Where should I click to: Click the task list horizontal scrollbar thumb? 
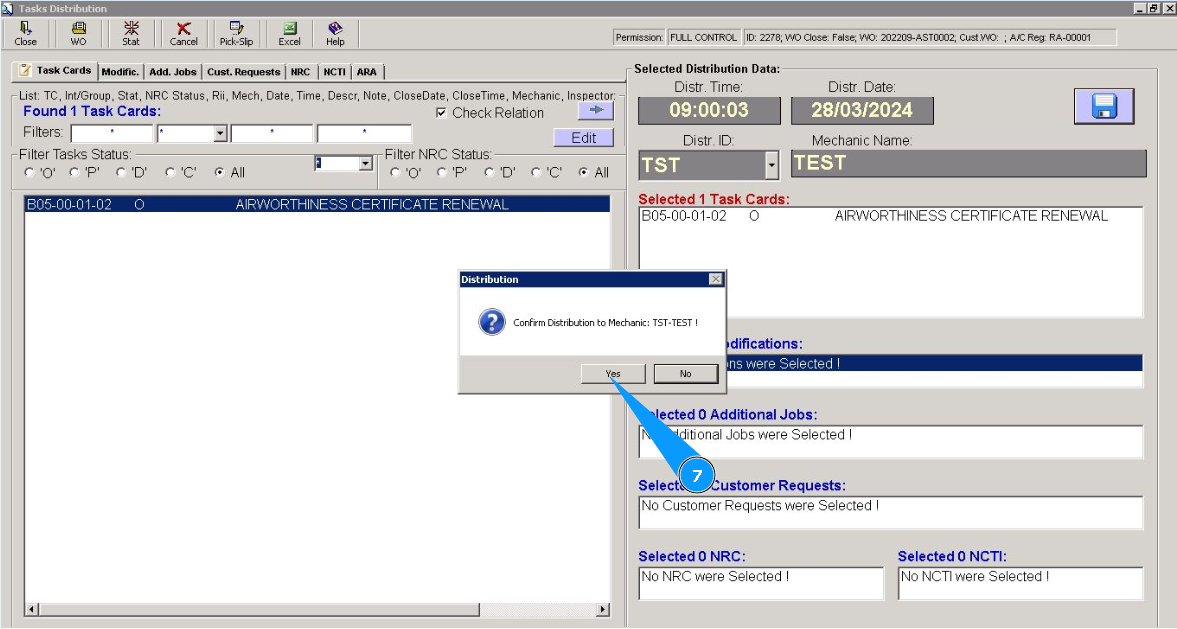click(258, 609)
